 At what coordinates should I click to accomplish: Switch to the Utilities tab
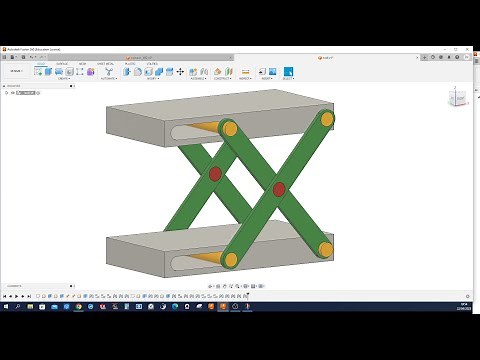point(152,64)
